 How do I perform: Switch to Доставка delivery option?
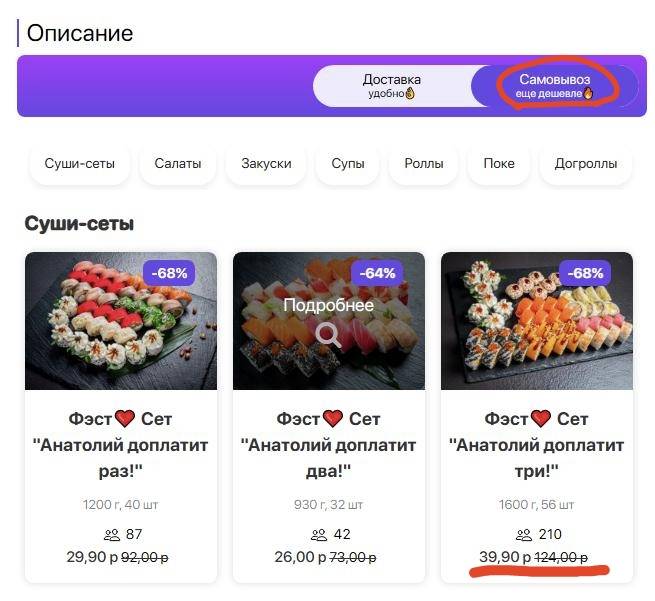tap(391, 86)
